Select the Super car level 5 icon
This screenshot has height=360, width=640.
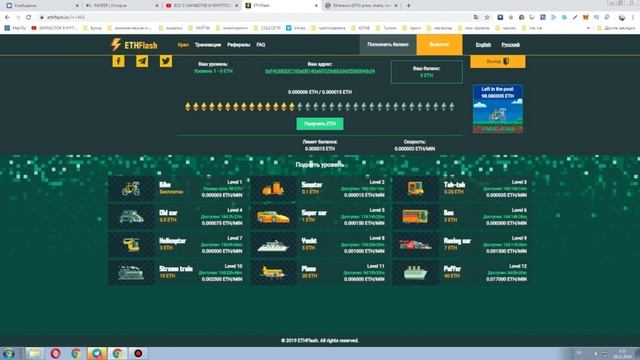[273, 216]
